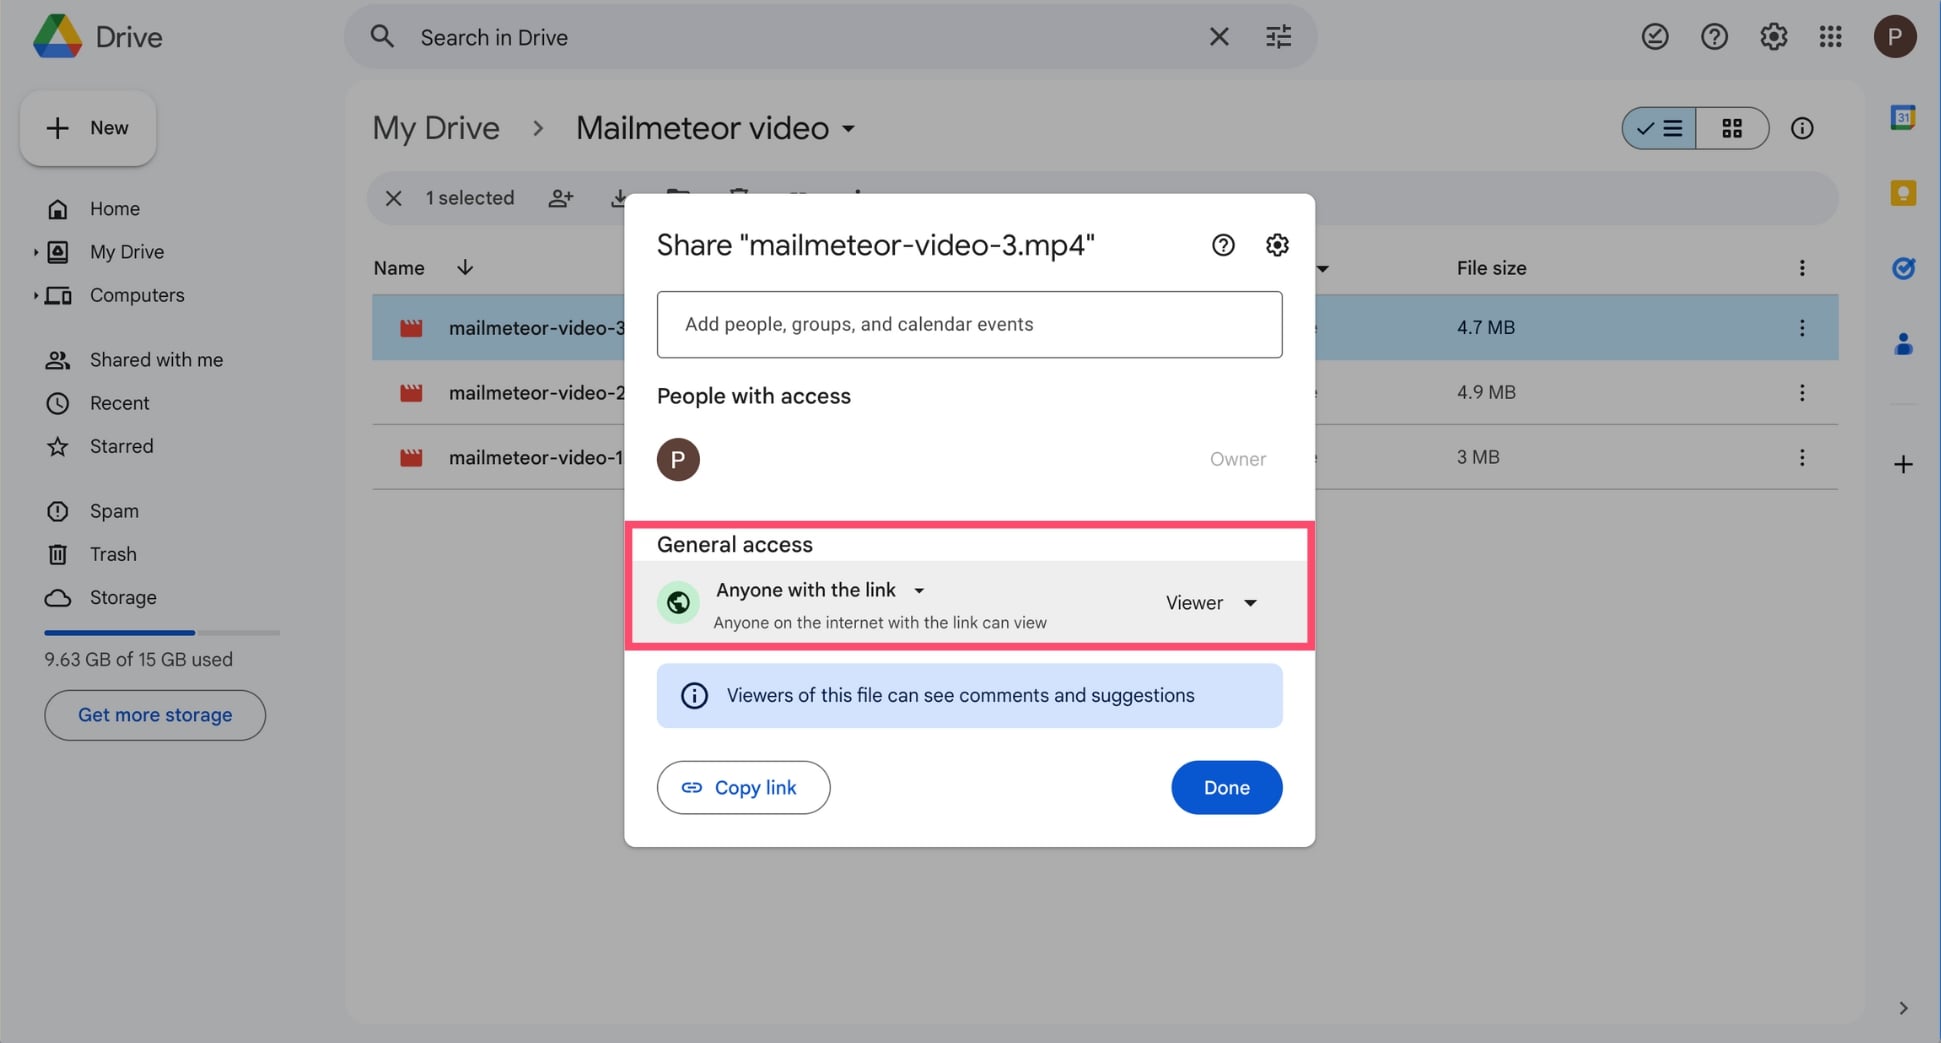Open the account avatar P in header
The height and width of the screenshot is (1043, 1941).
(1894, 37)
